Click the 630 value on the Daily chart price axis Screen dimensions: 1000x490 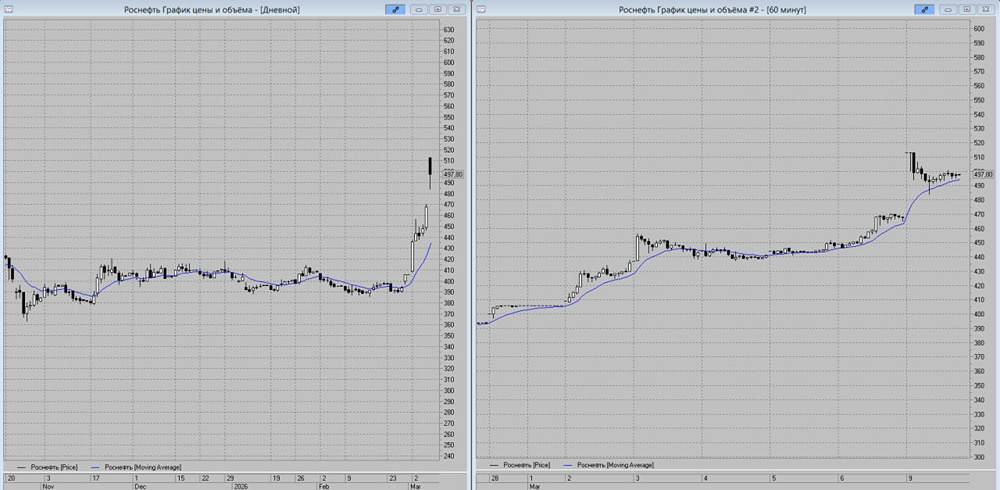pyautogui.click(x=448, y=30)
